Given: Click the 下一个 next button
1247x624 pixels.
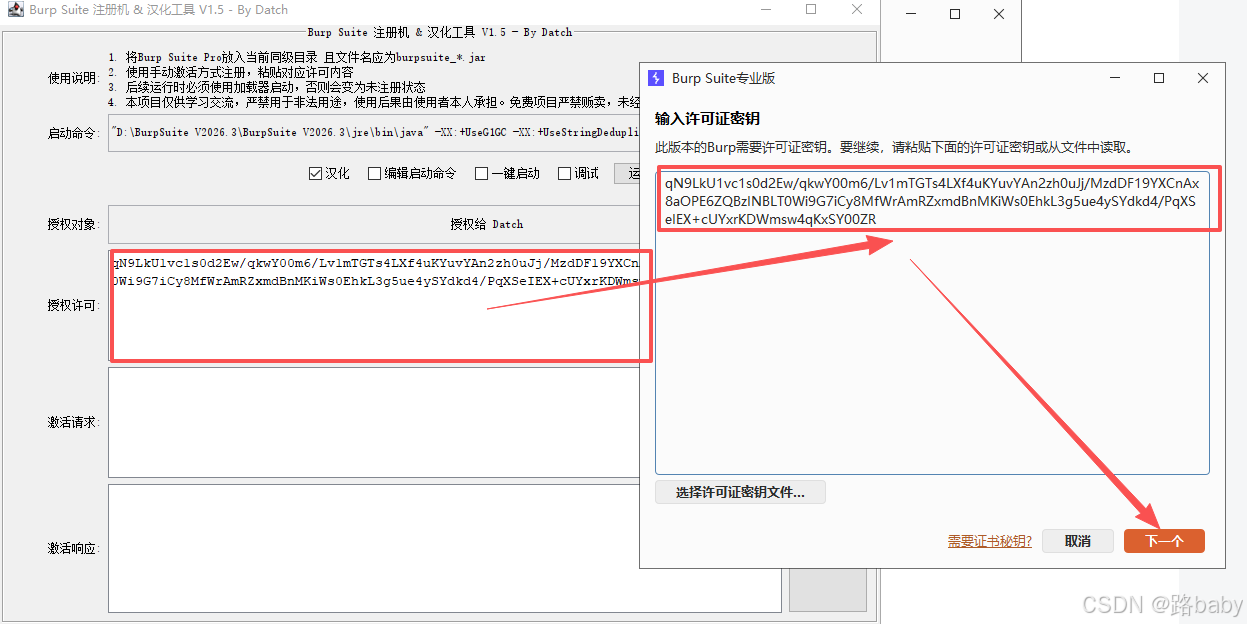Looking at the screenshot, I should 1164,541.
